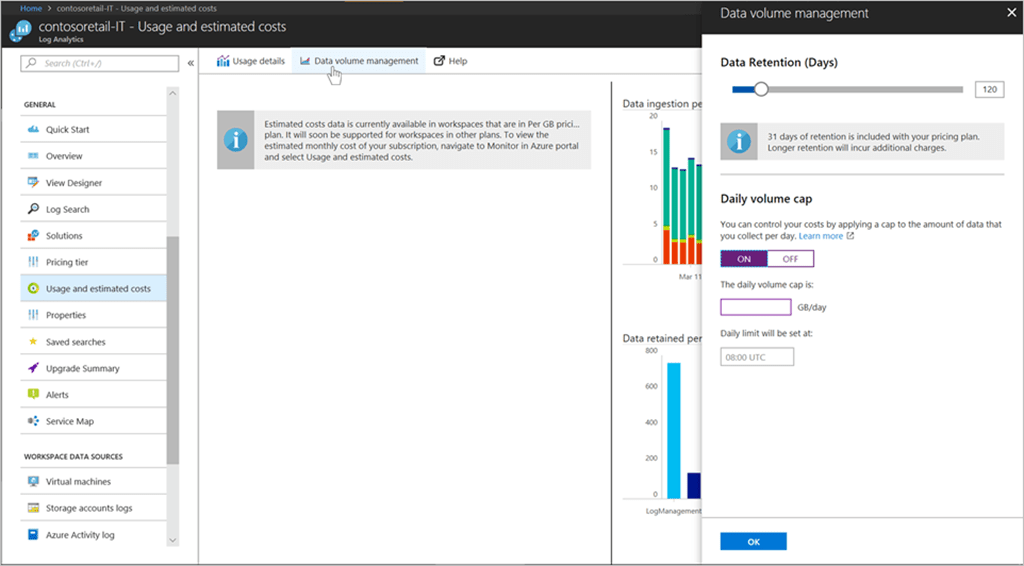Click the sidebar scroll up arrow
1024x566 pixels.
coord(172,93)
